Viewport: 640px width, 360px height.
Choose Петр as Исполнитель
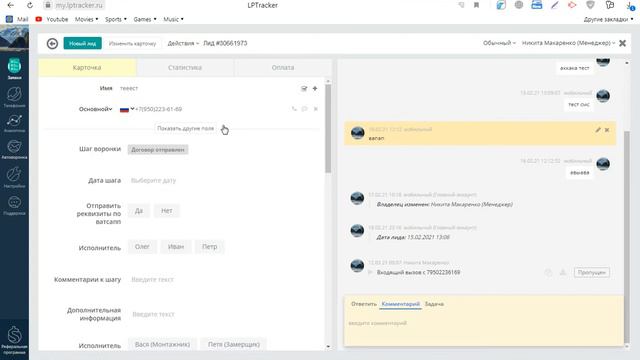(210, 247)
